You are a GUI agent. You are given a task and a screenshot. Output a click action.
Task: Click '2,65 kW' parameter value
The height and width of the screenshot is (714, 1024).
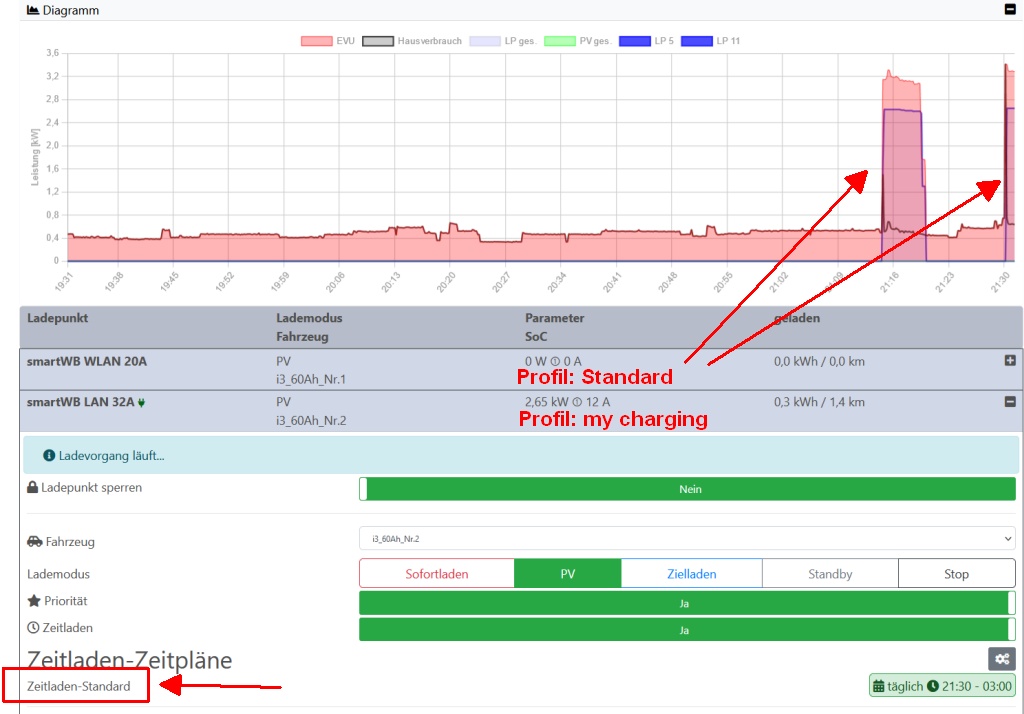[x=547, y=402]
